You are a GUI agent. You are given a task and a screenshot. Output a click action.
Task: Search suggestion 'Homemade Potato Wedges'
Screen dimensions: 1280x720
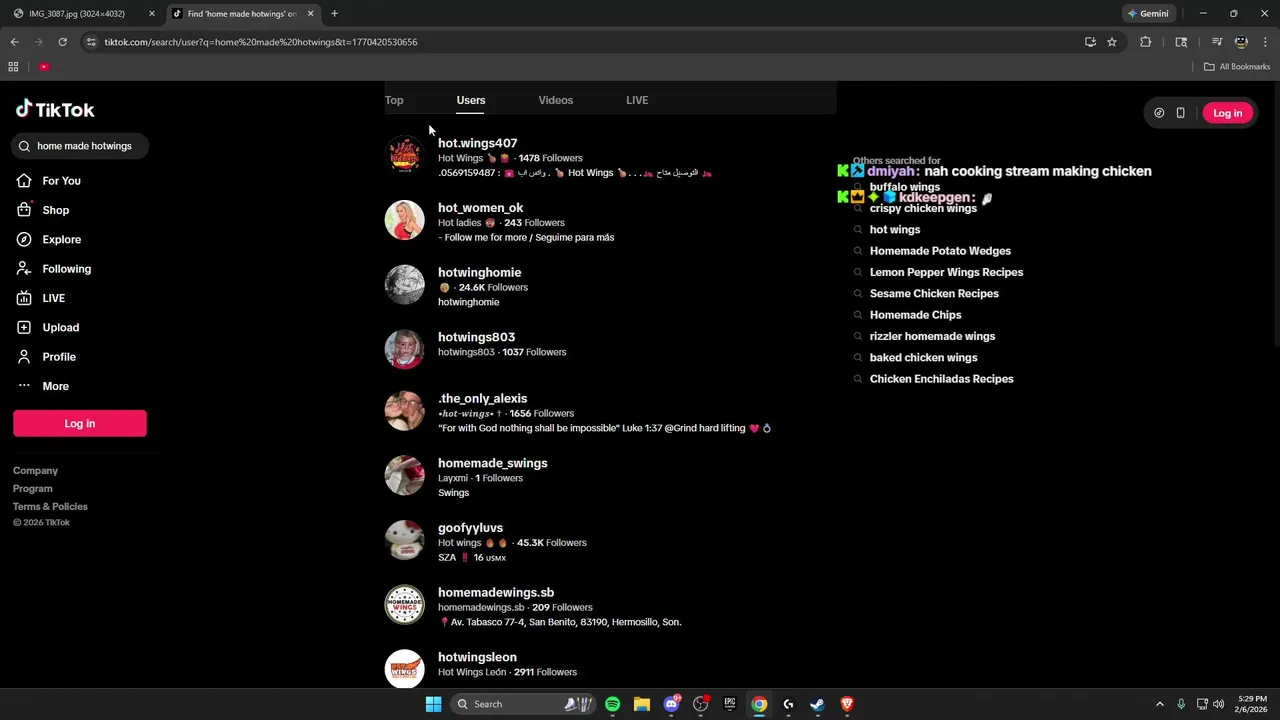[940, 251]
